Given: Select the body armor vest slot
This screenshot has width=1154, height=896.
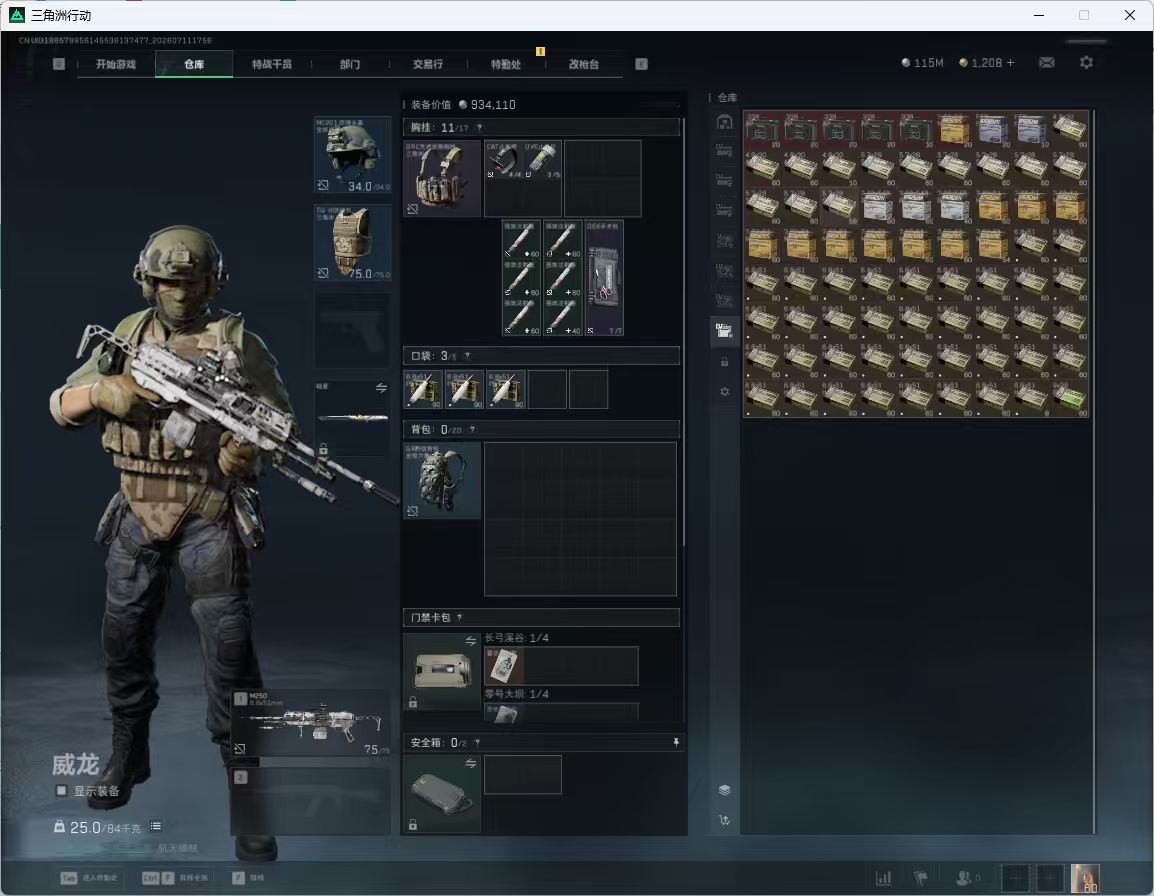Looking at the screenshot, I should 353,243.
